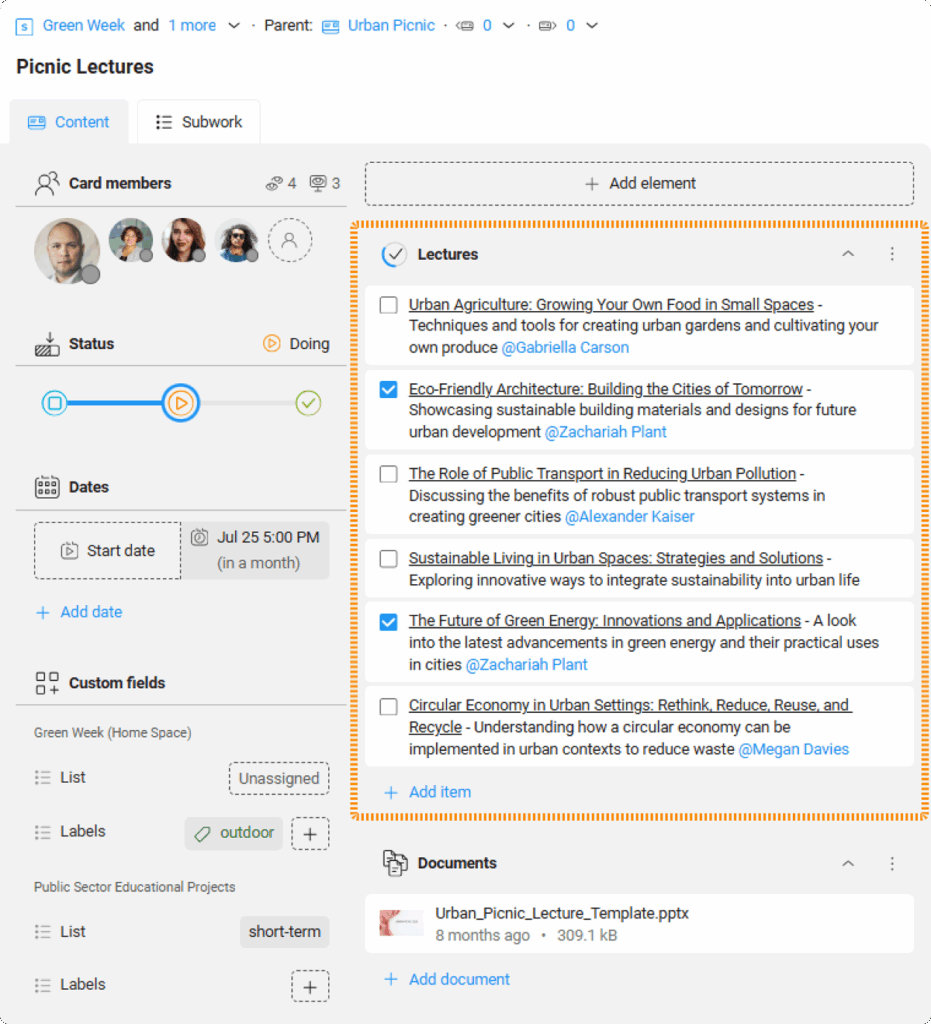Collapse the Lectures section with the chevron

point(848,254)
